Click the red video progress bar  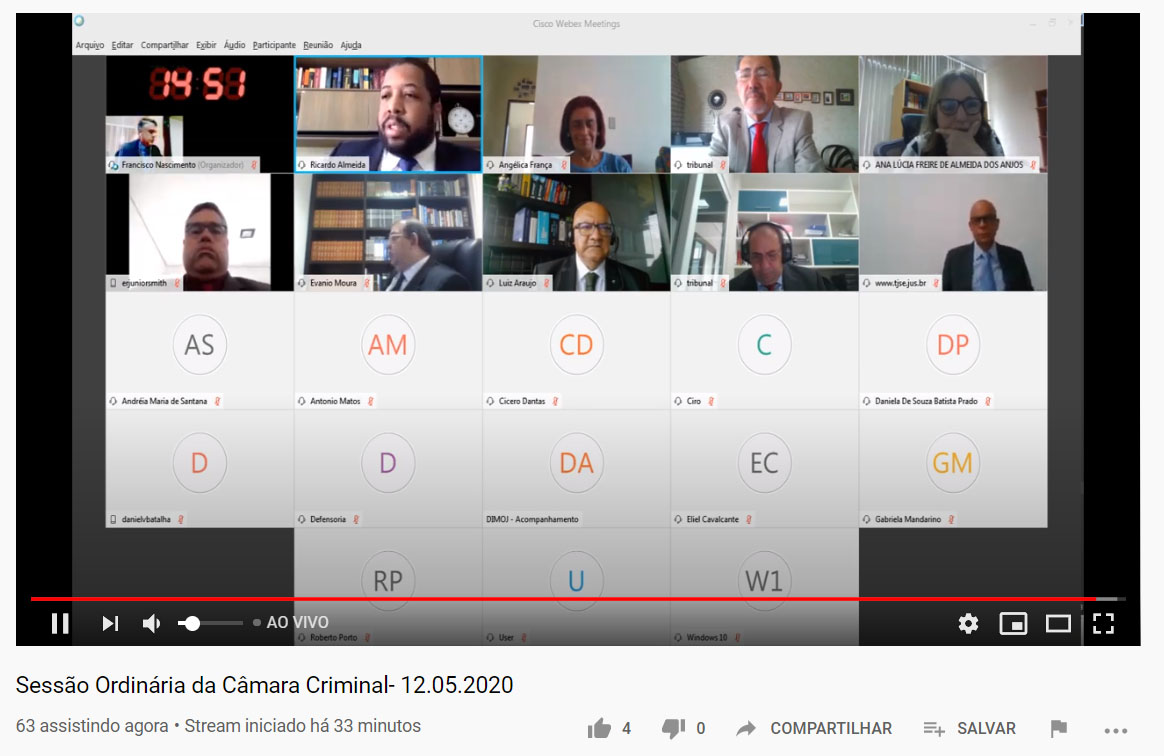[x=560, y=599]
